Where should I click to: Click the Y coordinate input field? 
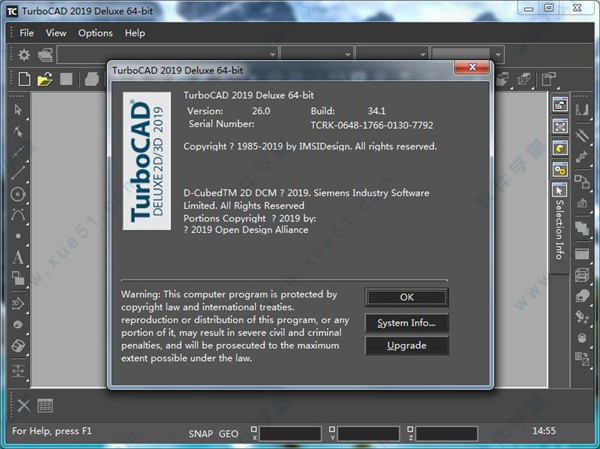pos(368,434)
